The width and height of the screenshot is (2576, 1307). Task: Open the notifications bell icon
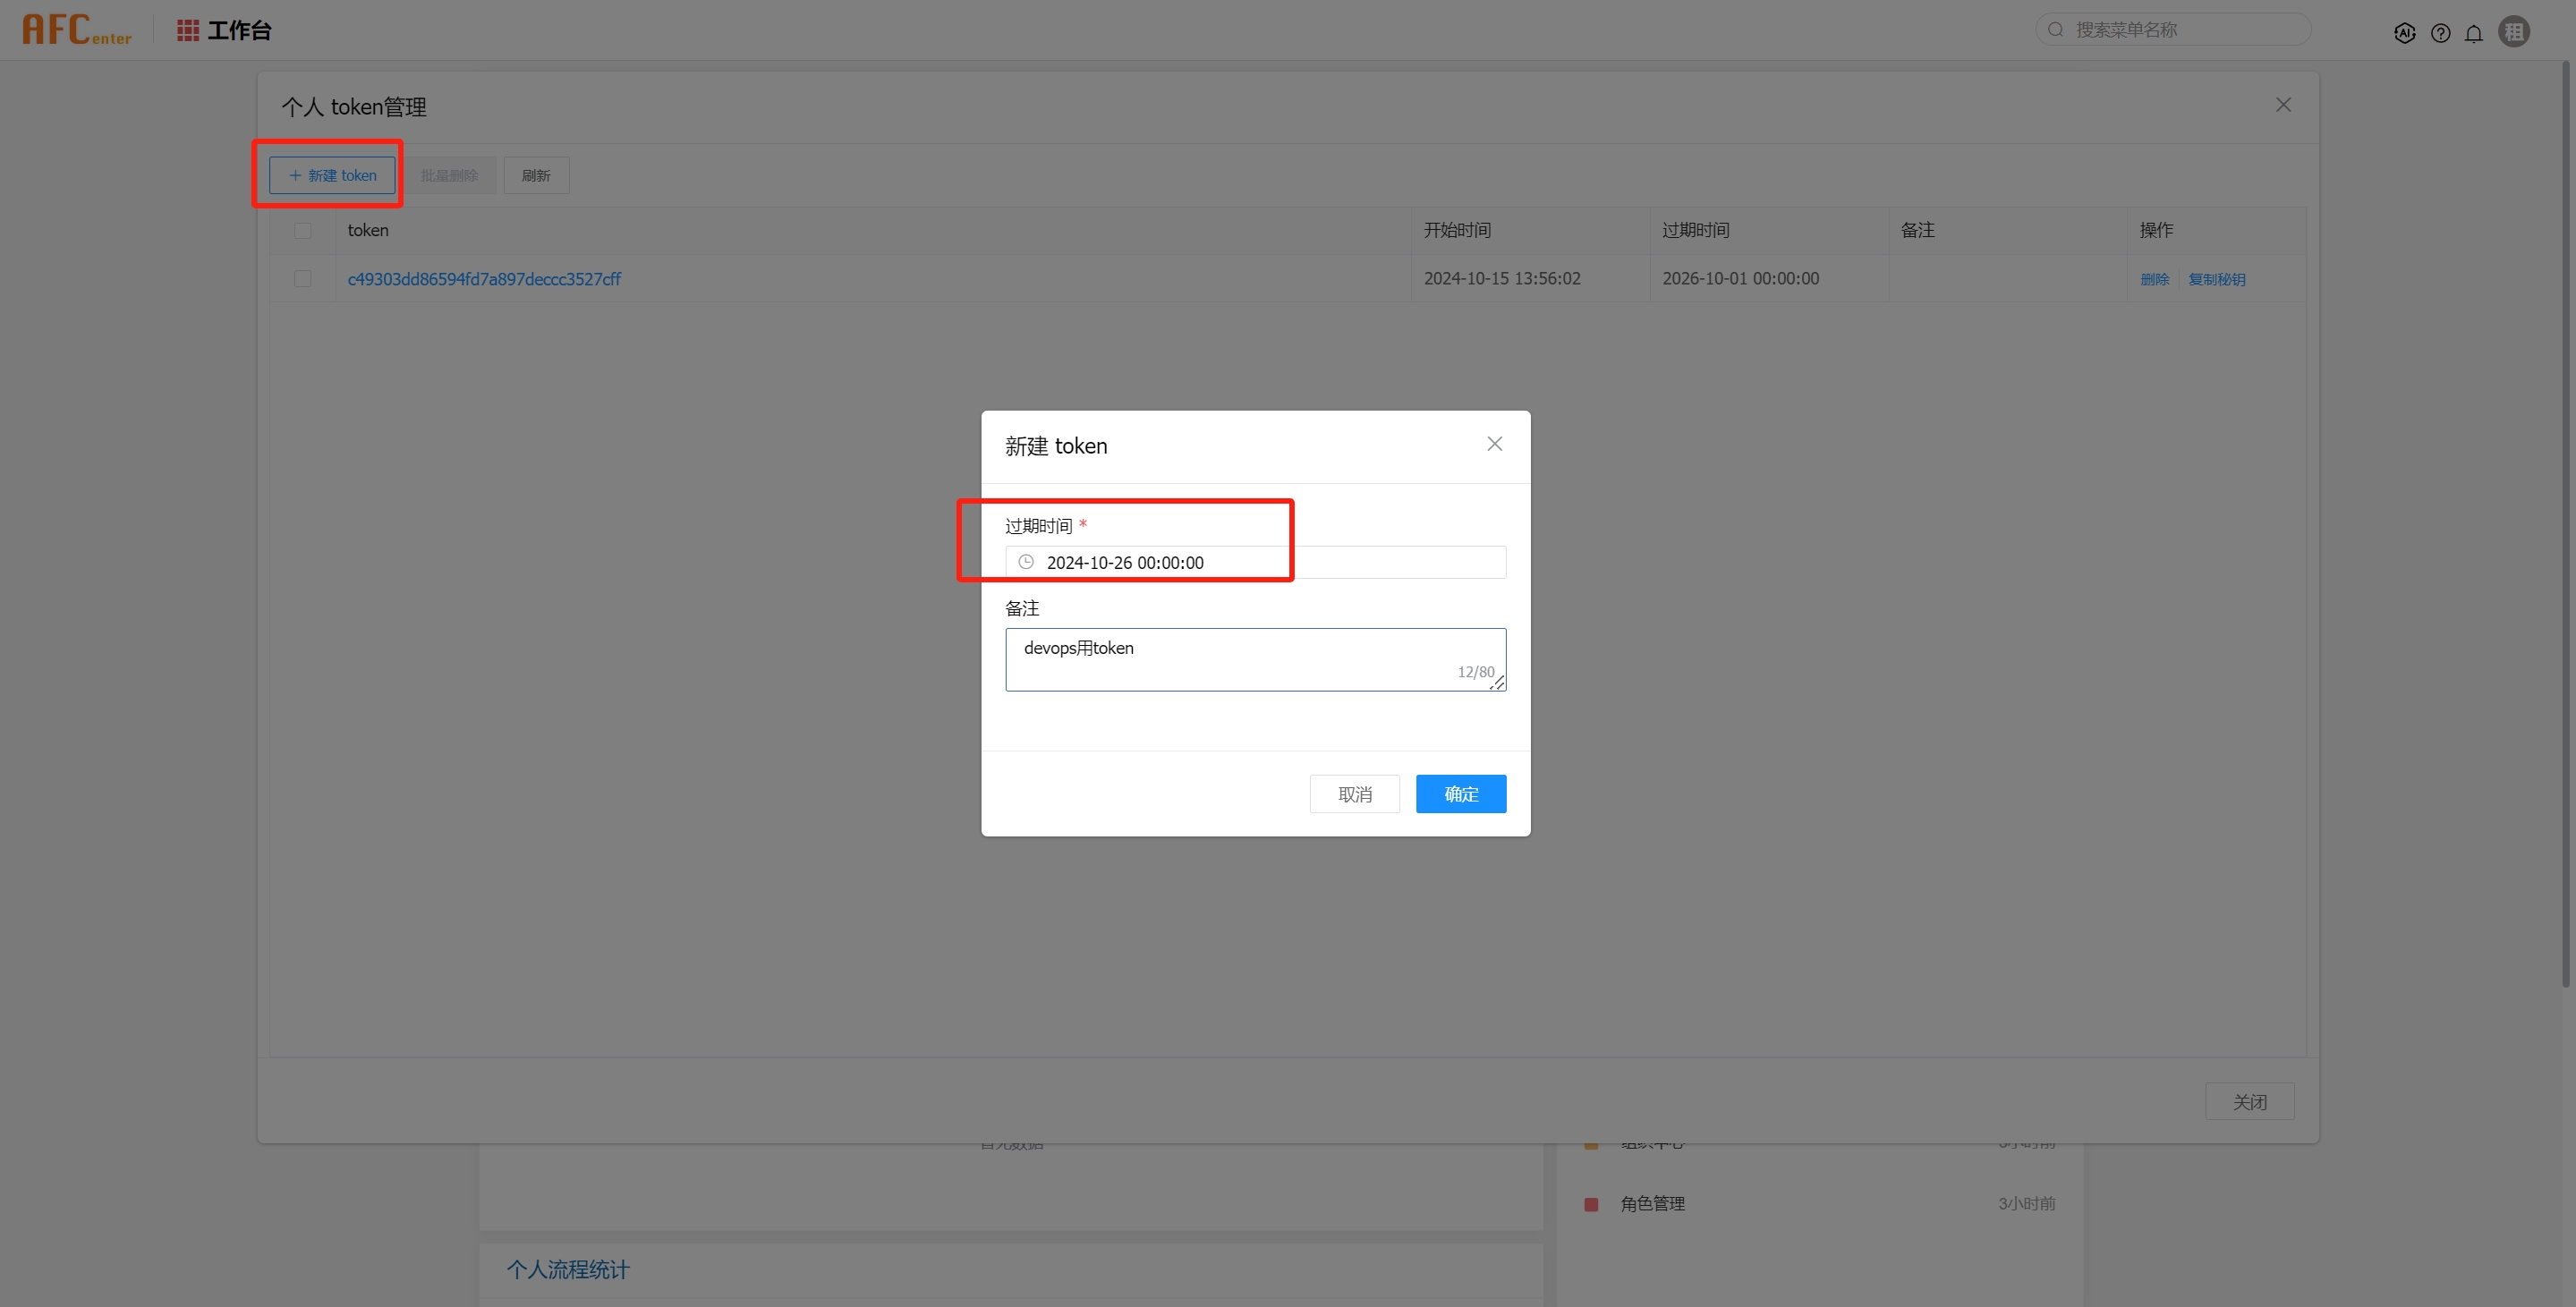(x=2473, y=33)
